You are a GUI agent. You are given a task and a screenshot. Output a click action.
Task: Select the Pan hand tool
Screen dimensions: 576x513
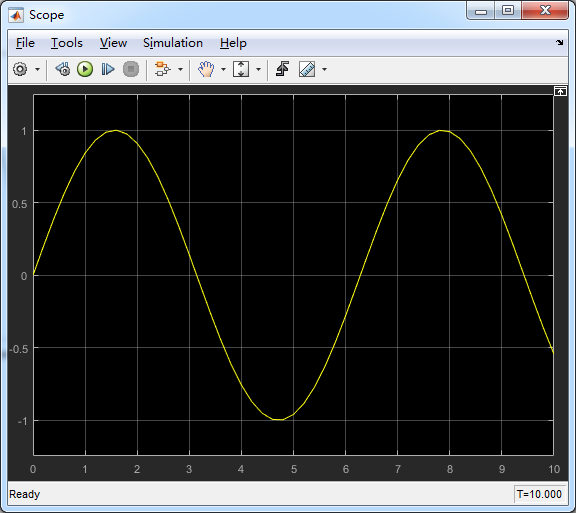click(x=206, y=69)
